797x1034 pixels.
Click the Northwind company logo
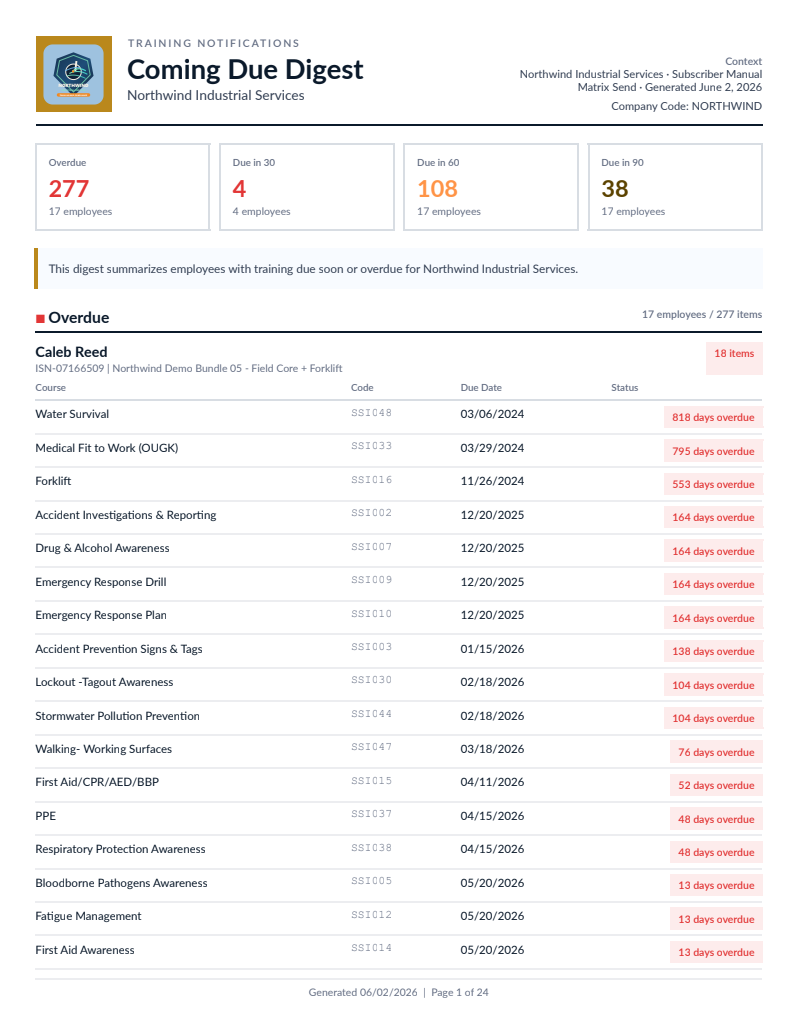[74, 74]
